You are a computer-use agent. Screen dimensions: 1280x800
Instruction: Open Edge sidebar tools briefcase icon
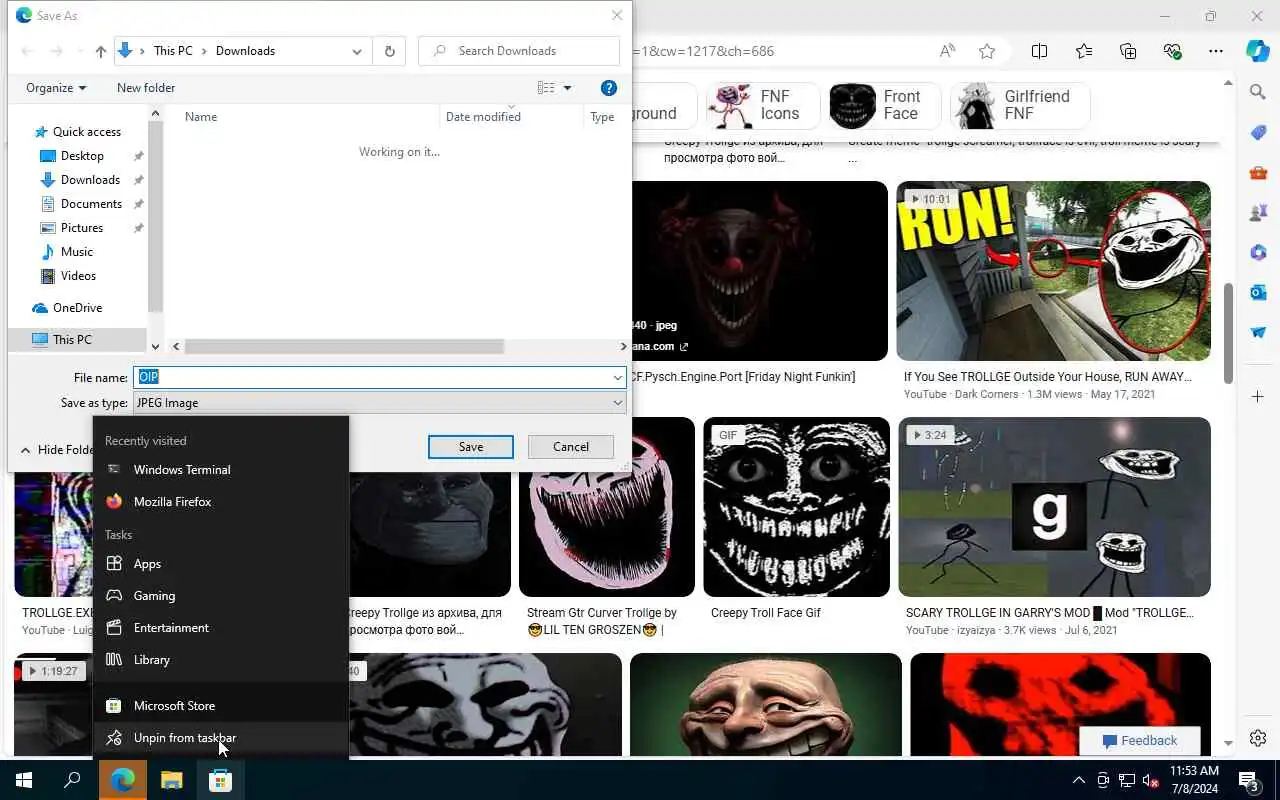coord(1258,173)
